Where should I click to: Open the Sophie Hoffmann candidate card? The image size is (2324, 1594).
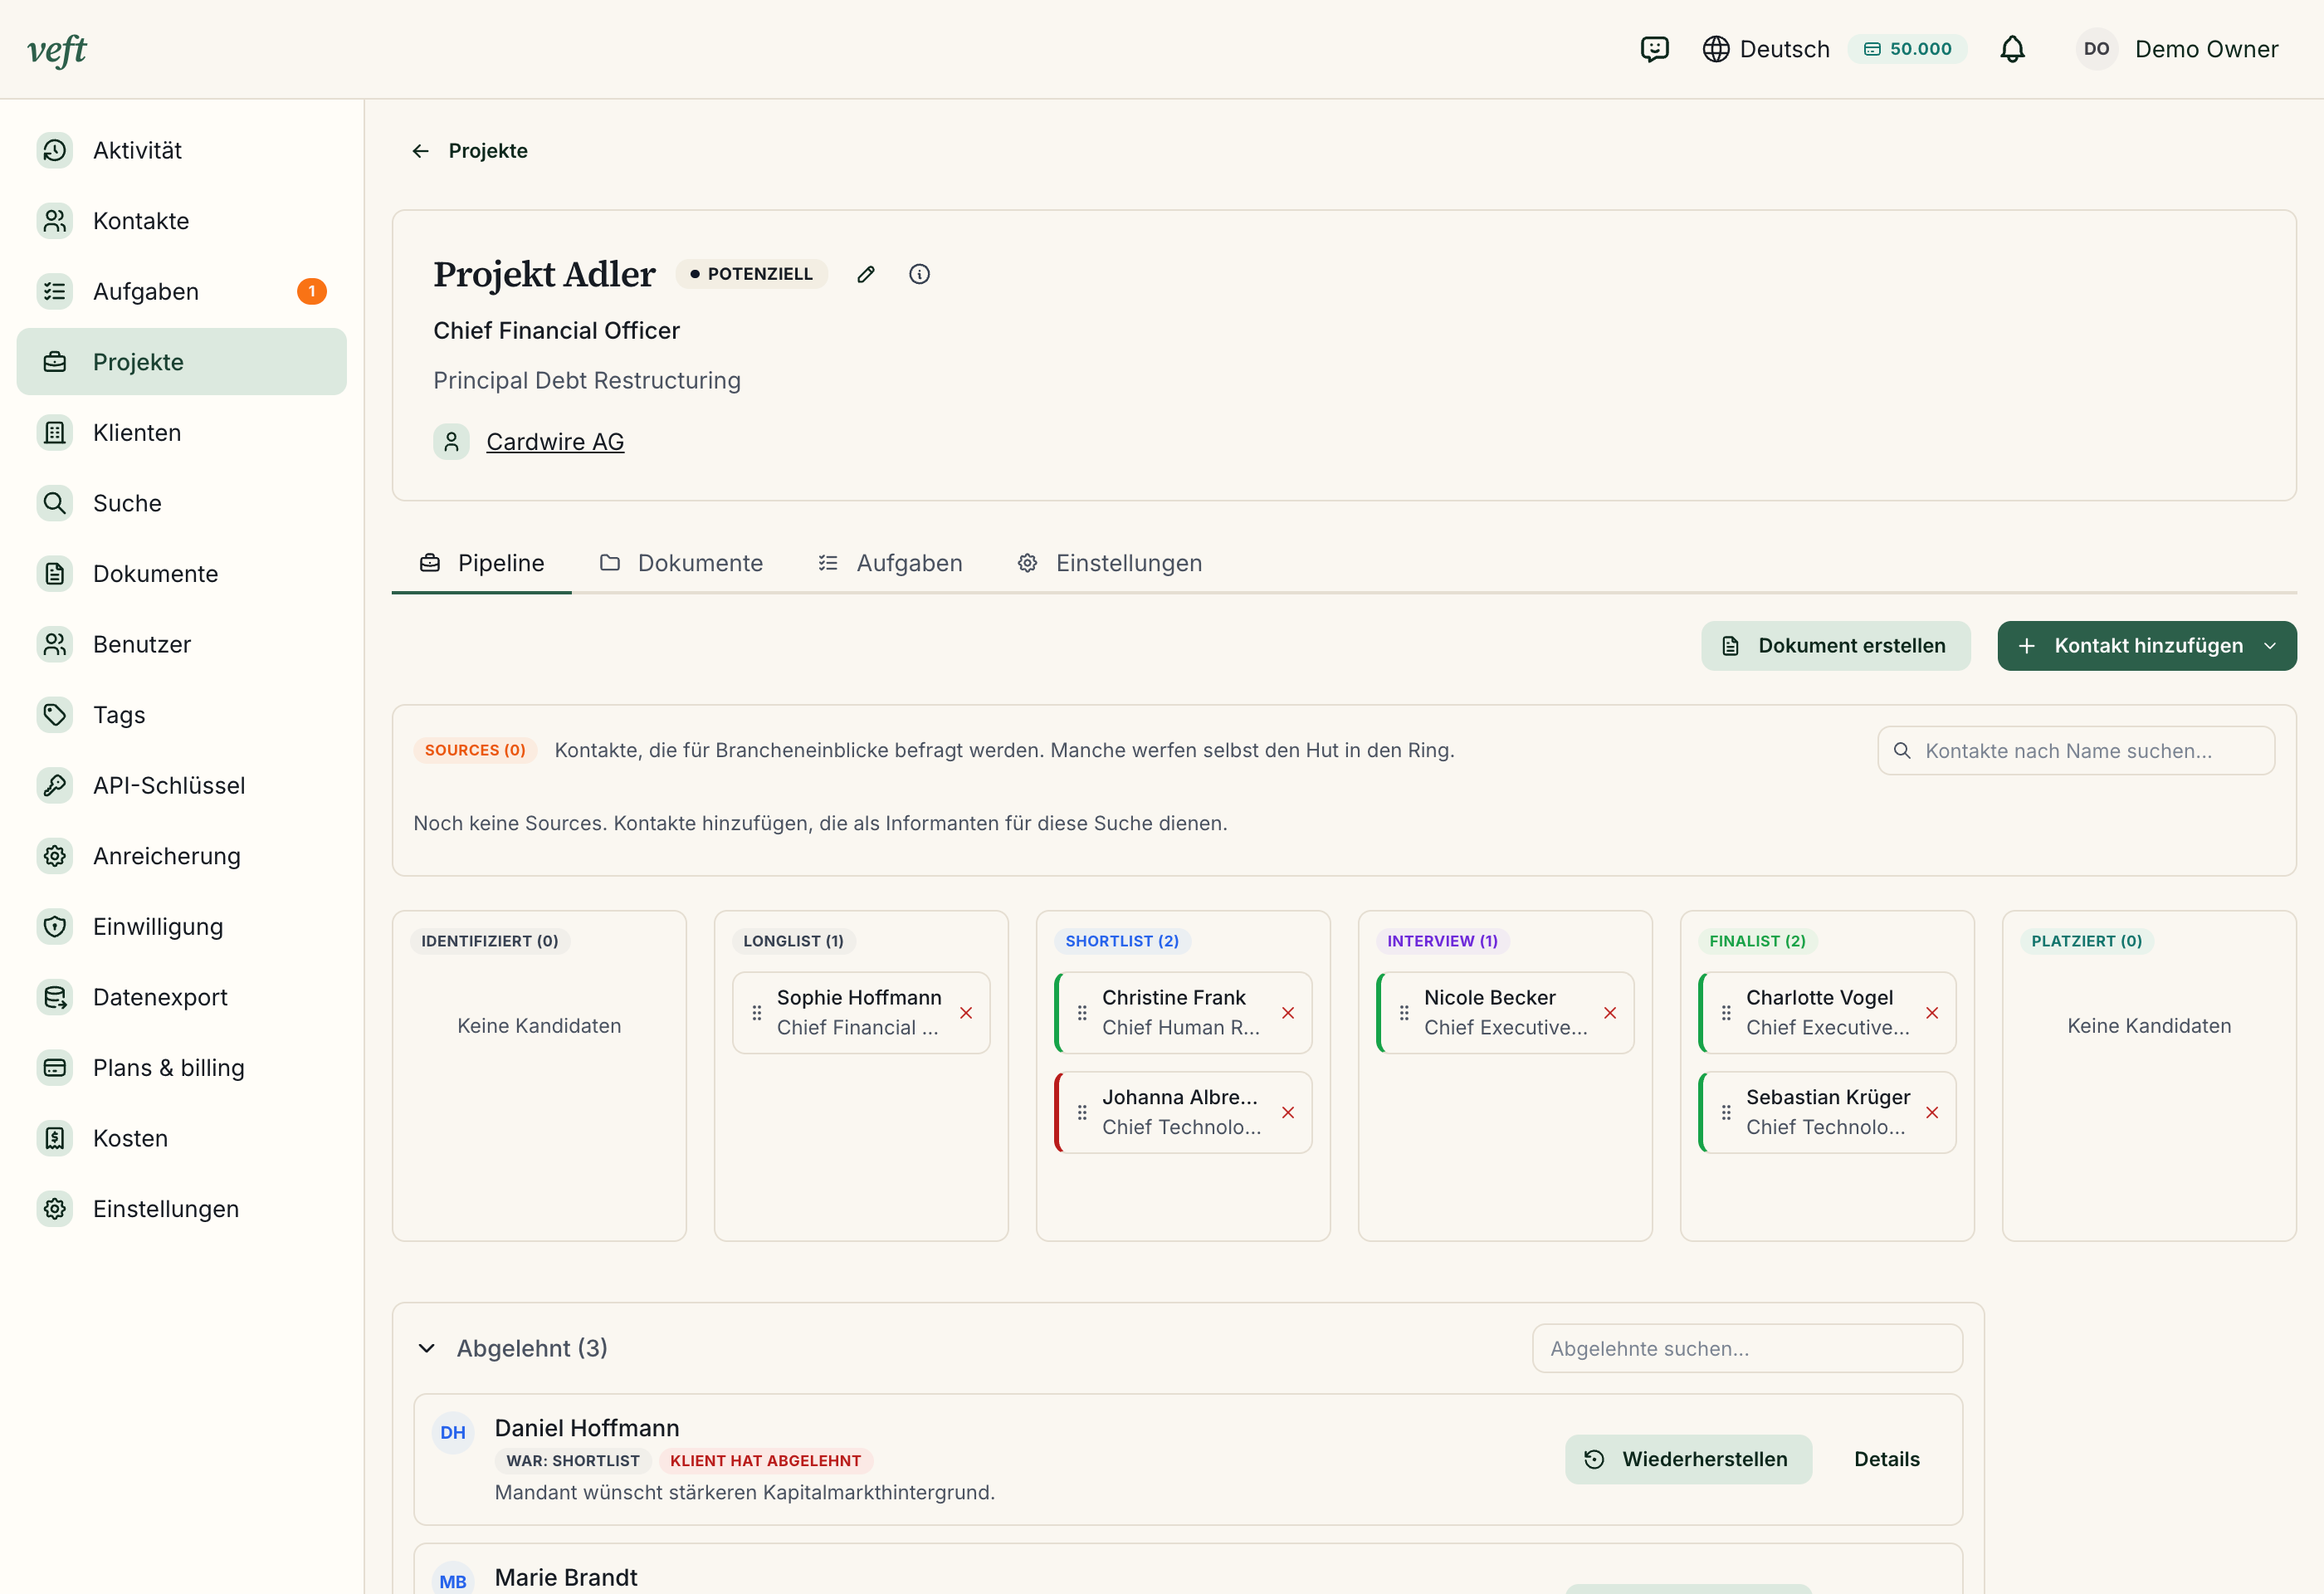[861, 1013]
